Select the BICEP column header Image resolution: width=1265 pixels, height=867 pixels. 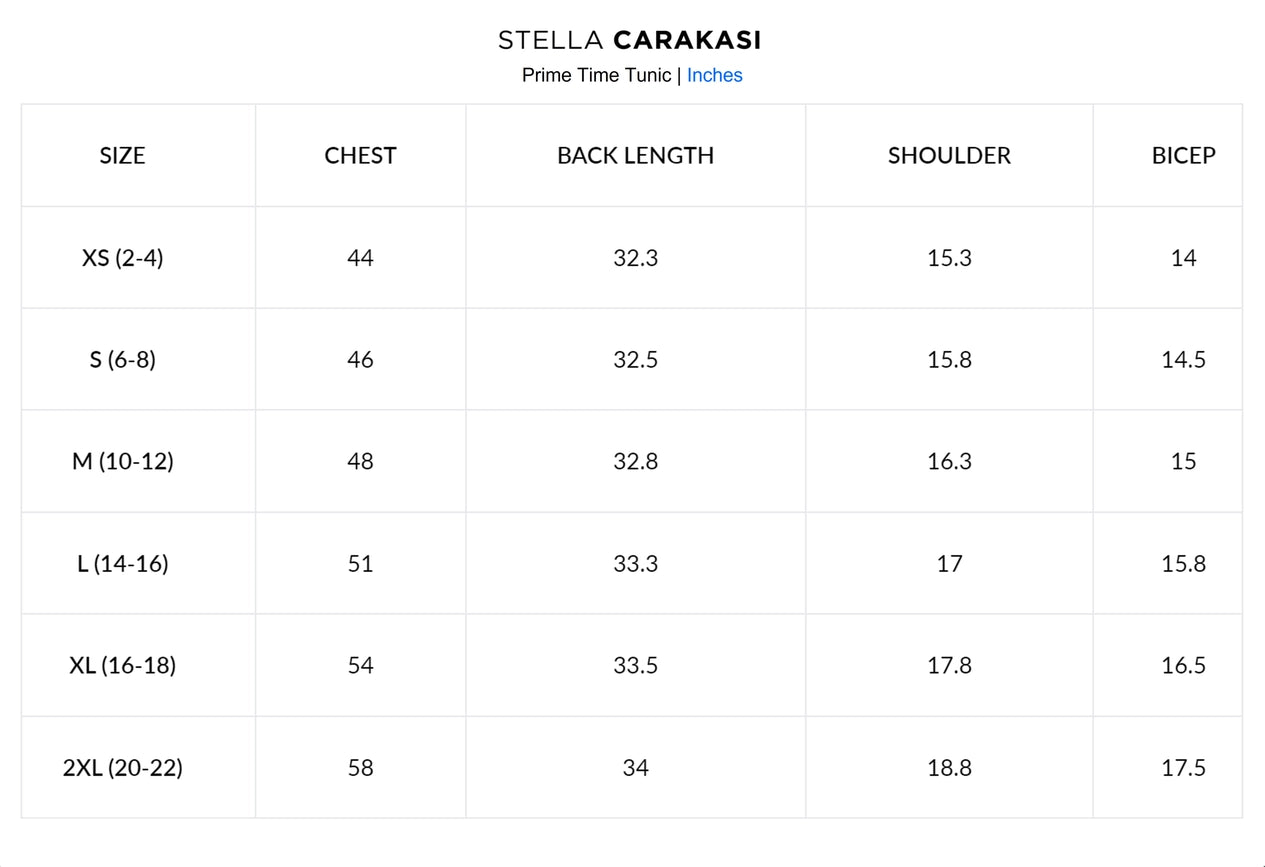1183,155
